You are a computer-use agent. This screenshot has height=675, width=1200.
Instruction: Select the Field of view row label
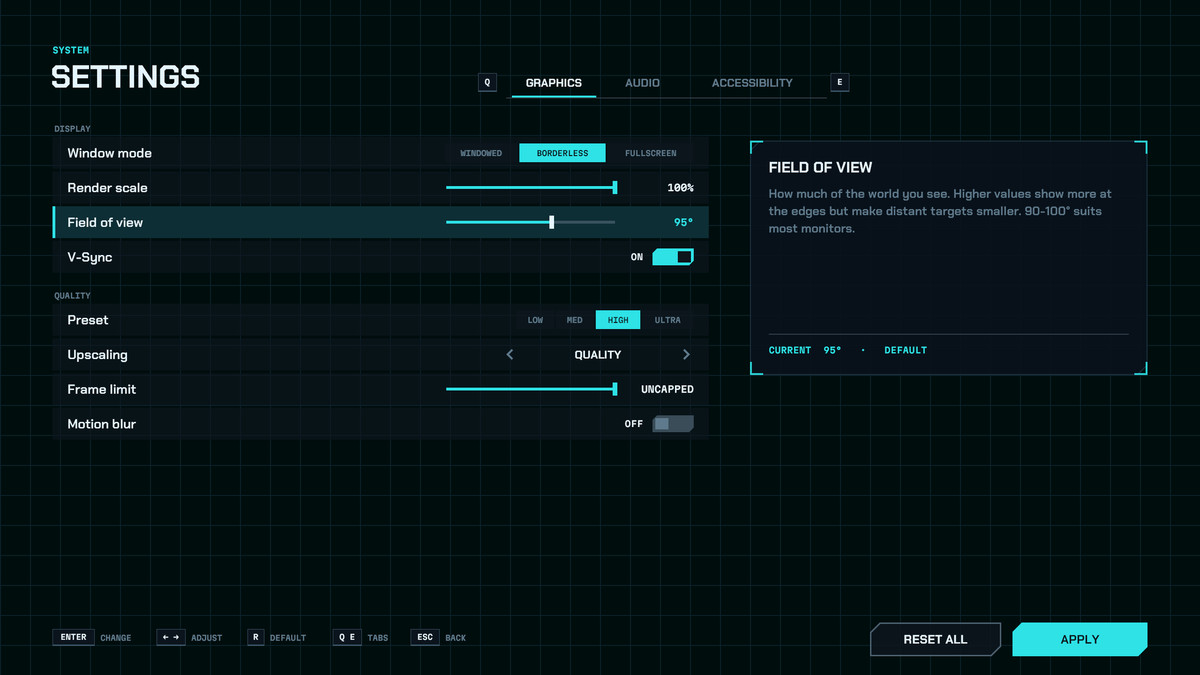tap(105, 222)
